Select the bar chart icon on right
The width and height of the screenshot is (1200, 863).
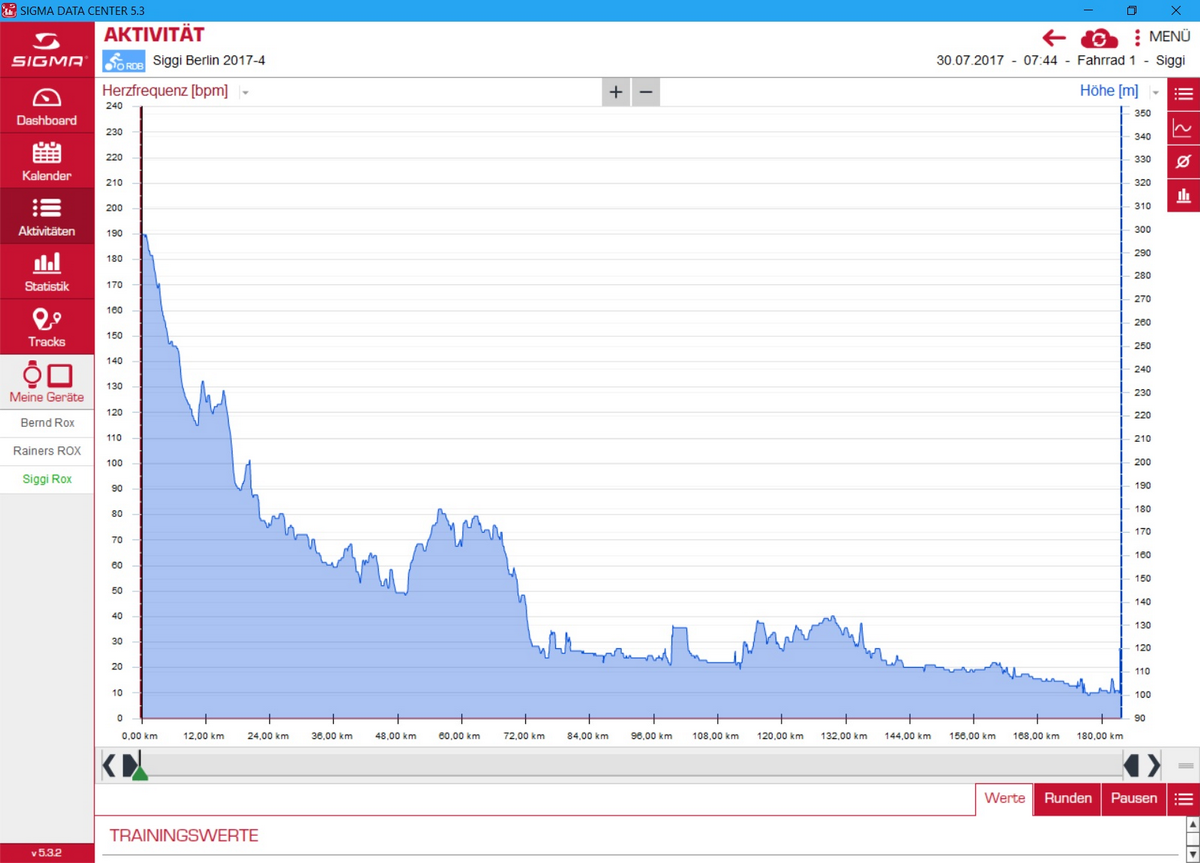click(x=1183, y=195)
